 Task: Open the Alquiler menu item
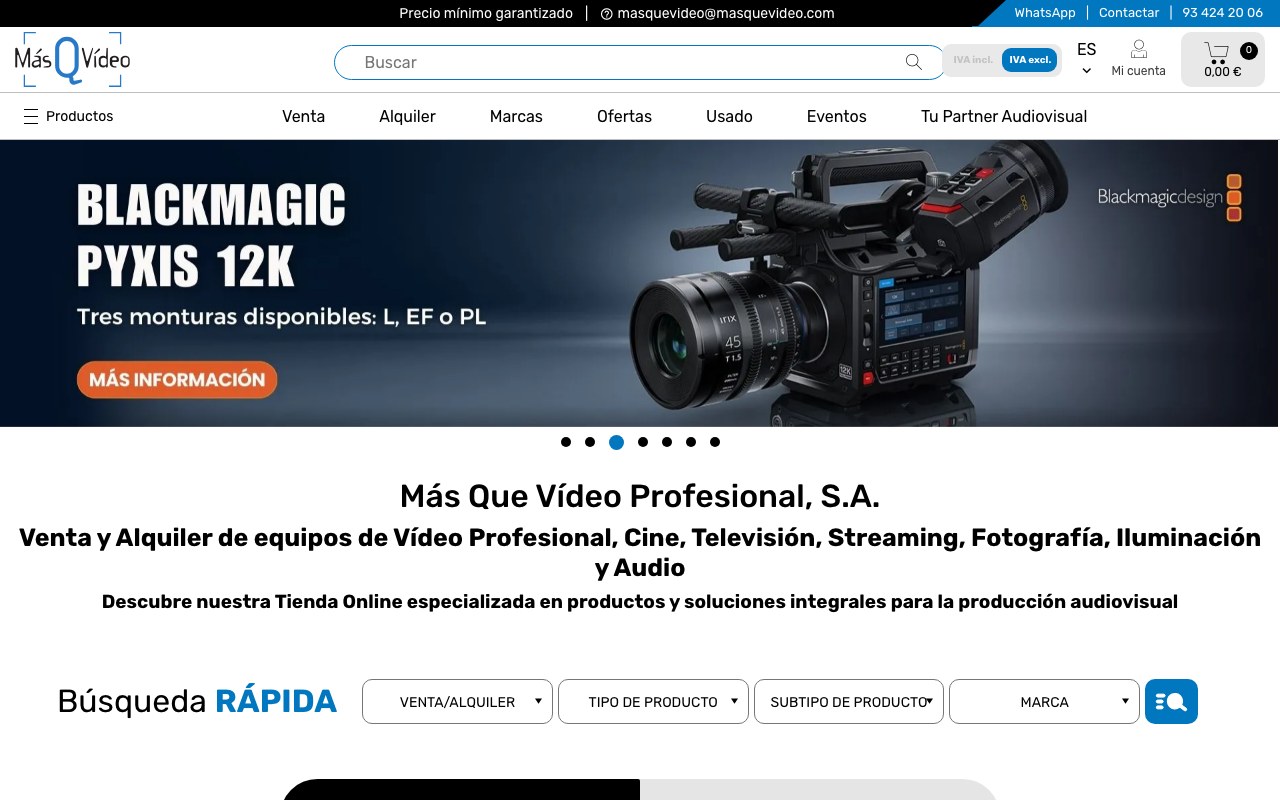click(407, 116)
